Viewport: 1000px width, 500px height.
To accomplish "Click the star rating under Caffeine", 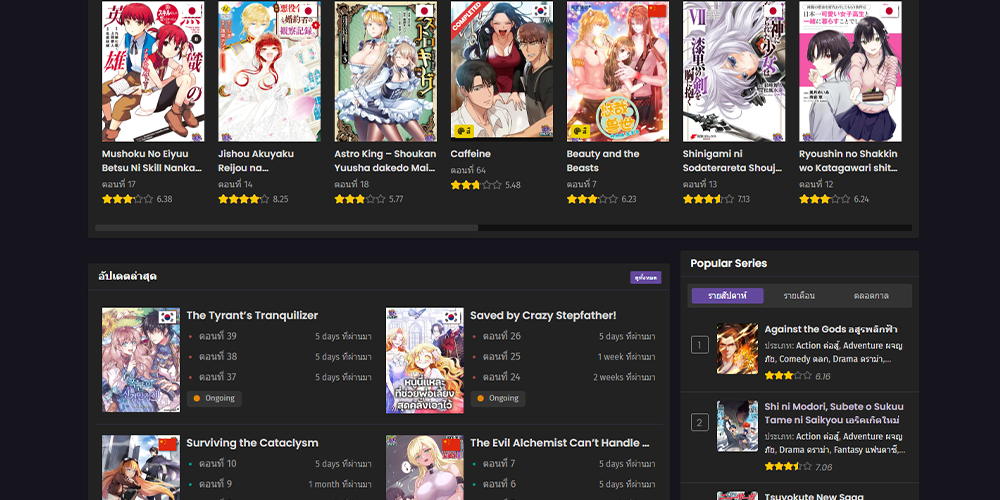I will [x=476, y=185].
